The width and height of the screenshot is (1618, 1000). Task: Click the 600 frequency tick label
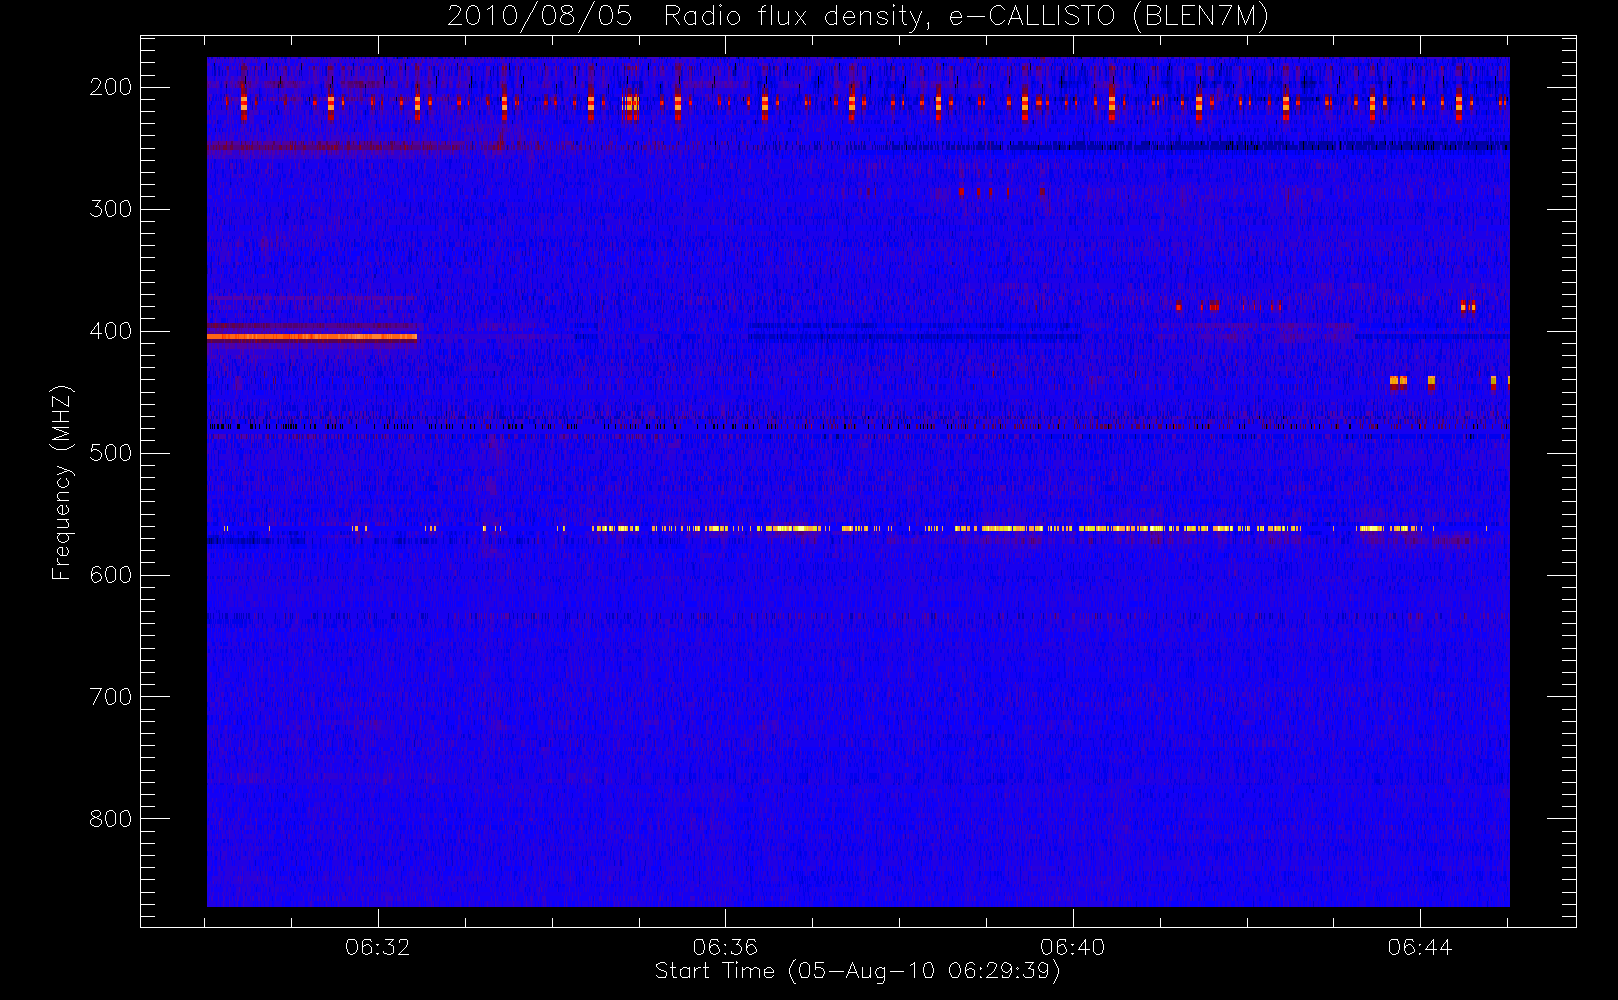point(111,575)
